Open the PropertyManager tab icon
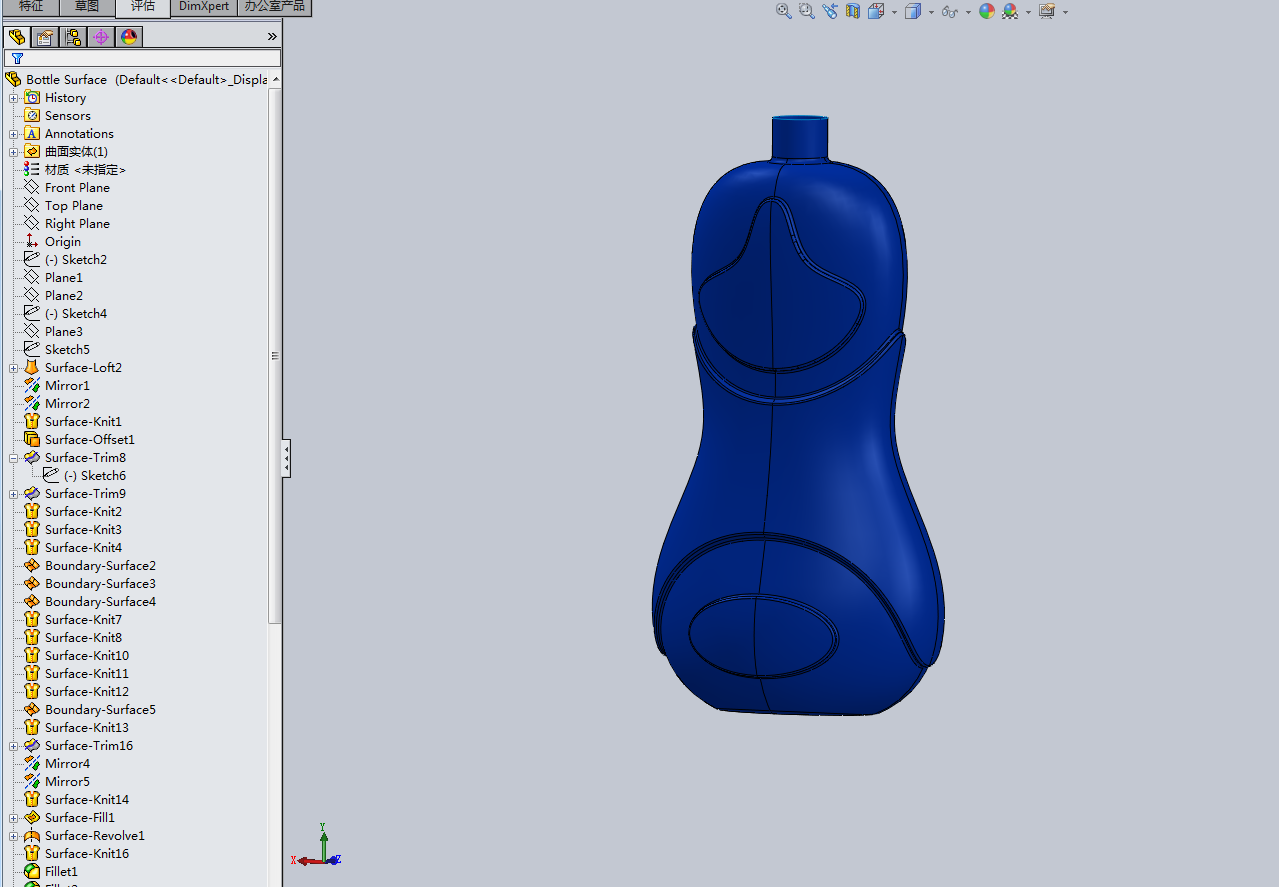The height and width of the screenshot is (887, 1279). coord(45,37)
